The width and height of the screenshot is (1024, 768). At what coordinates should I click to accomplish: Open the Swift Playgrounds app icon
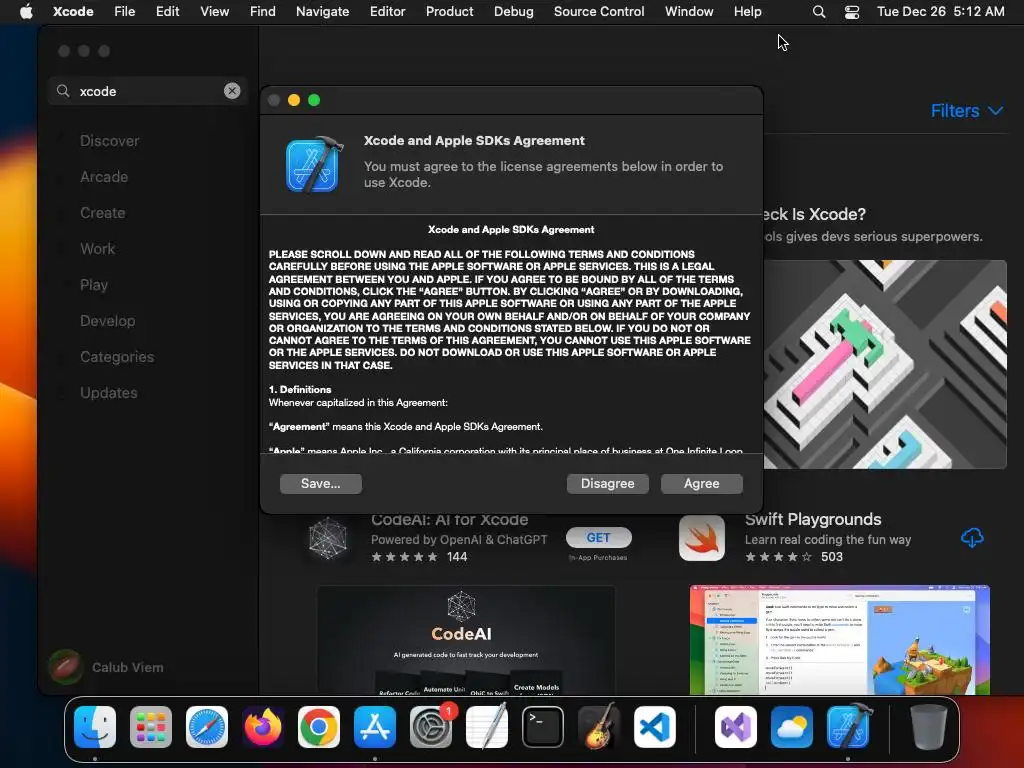pyautogui.click(x=701, y=538)
